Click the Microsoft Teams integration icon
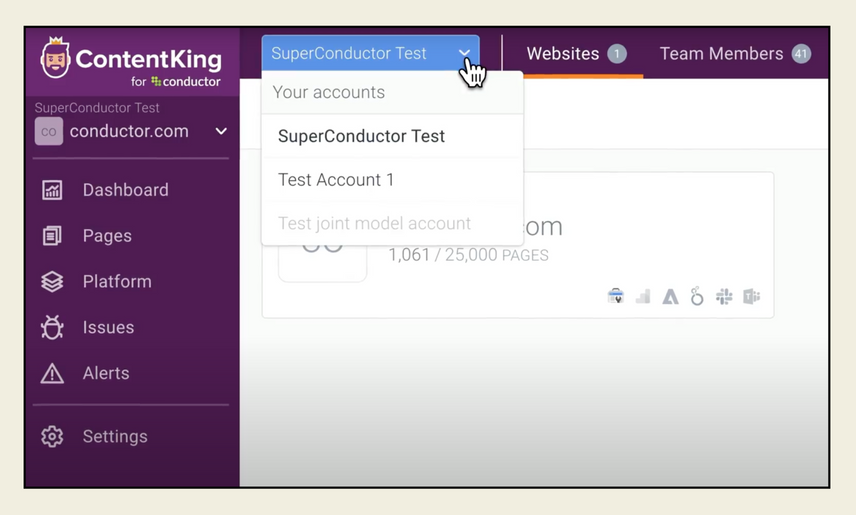This screenshot has height=515, width=856. [x=752, y=297]
